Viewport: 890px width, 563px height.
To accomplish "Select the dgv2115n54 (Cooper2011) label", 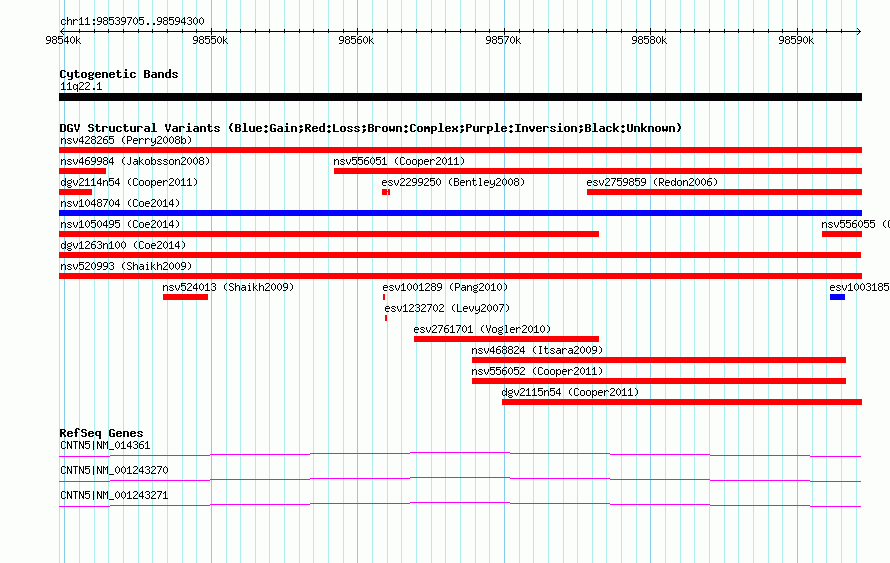I will [x=570, y=392].
